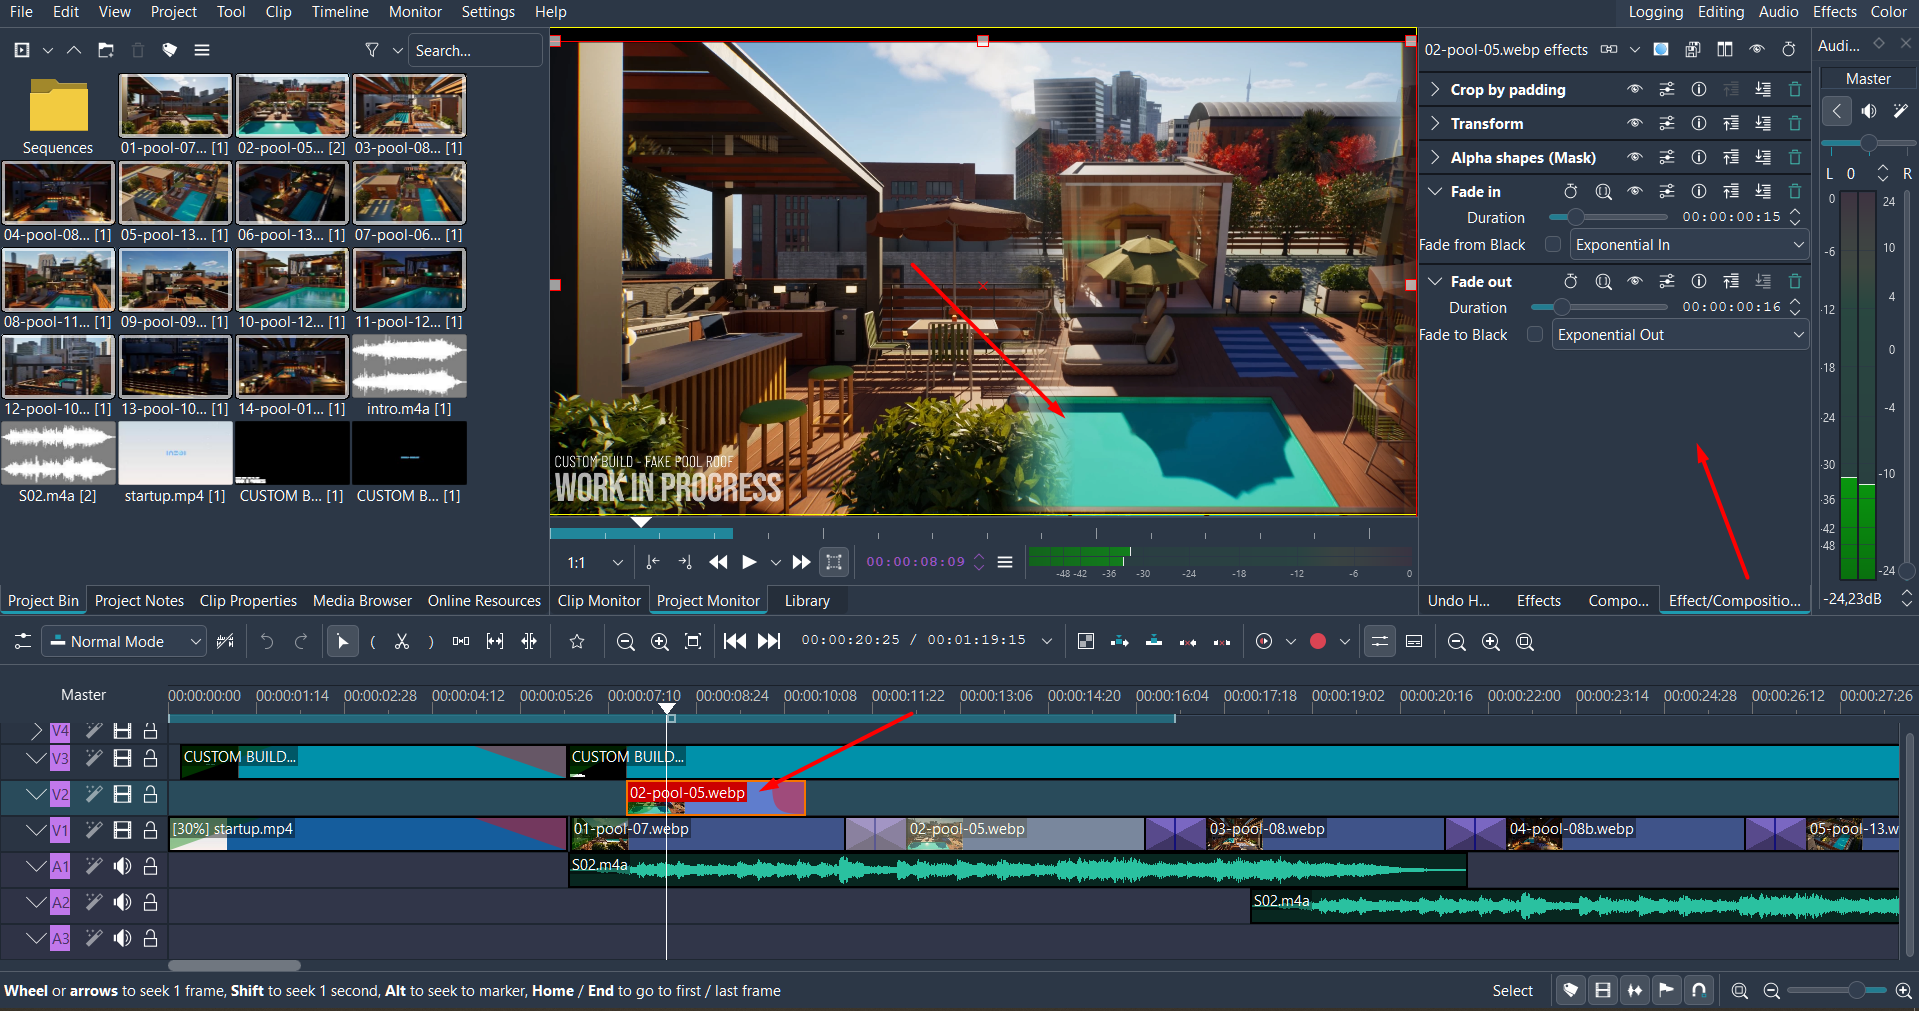The image size is (1919, 1011).
Task: Open the Undo History tab
Action: [1458, 600]
